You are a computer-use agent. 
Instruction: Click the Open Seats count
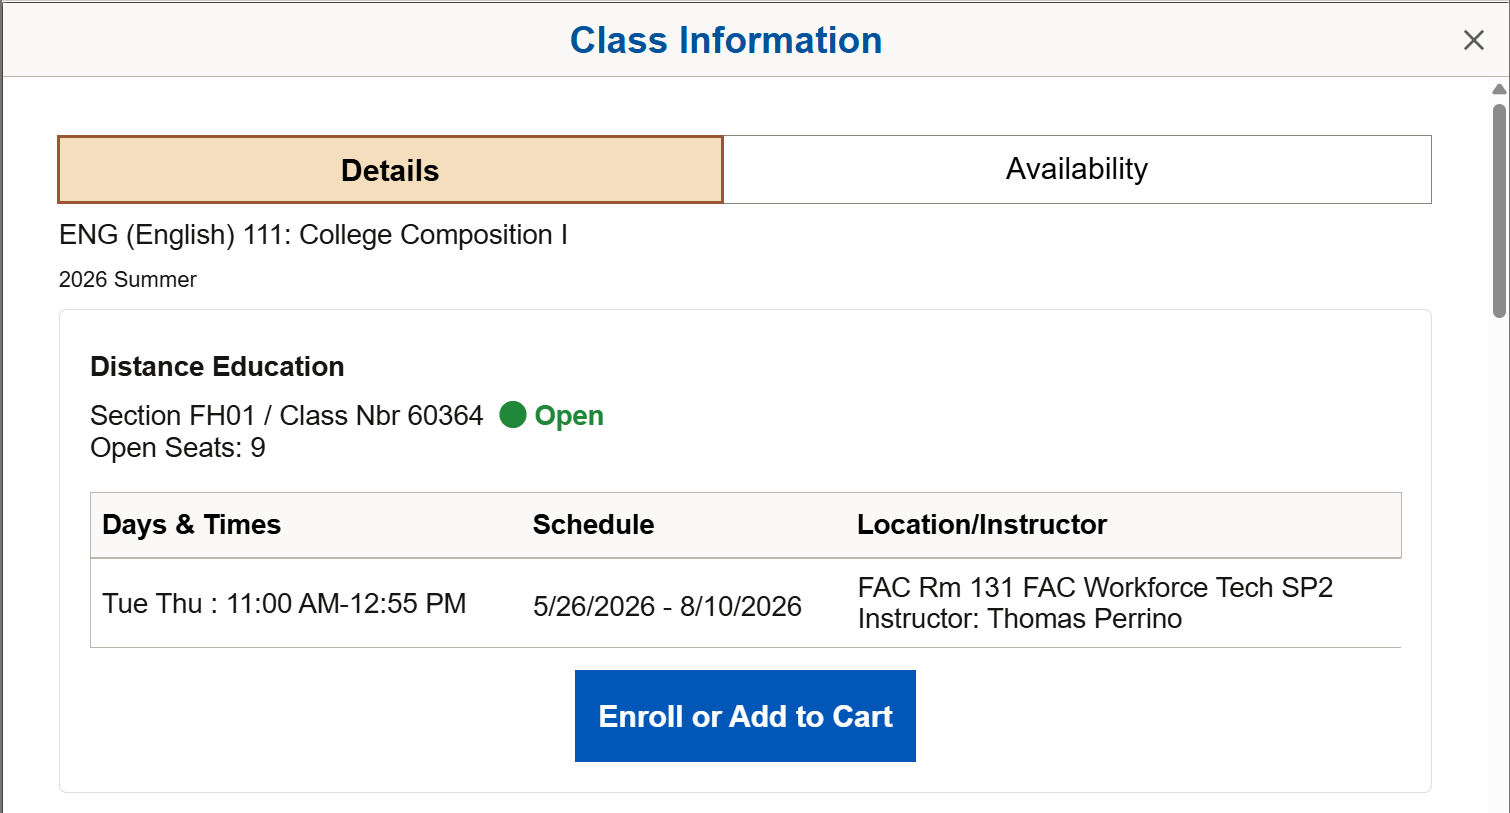coord(177,447)
